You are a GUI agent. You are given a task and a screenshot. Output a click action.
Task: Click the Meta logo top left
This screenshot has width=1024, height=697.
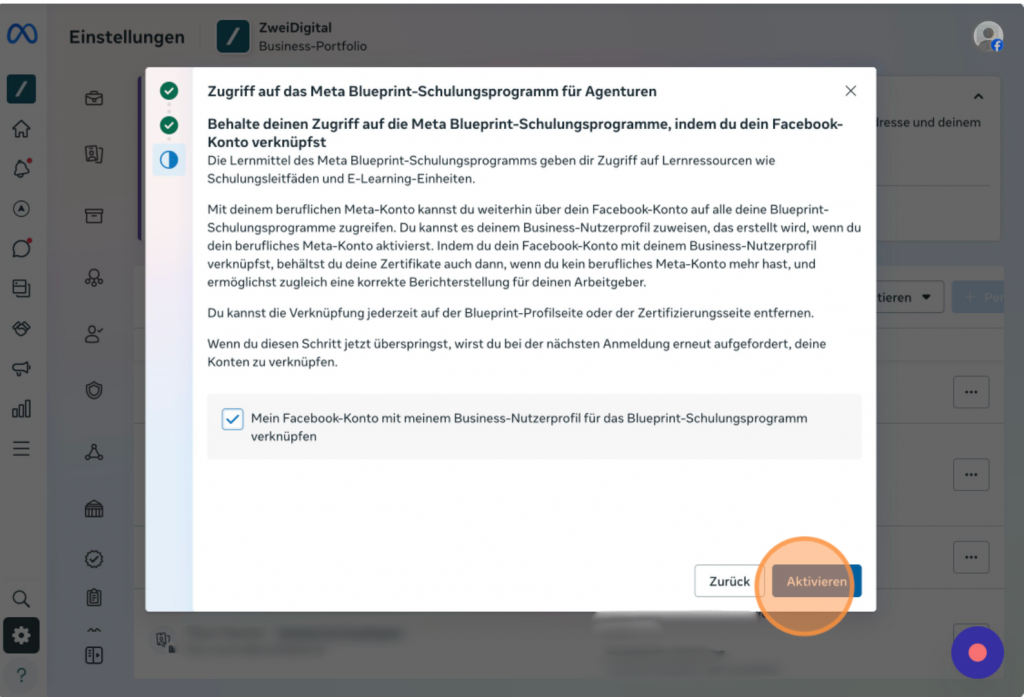point(22,33)
